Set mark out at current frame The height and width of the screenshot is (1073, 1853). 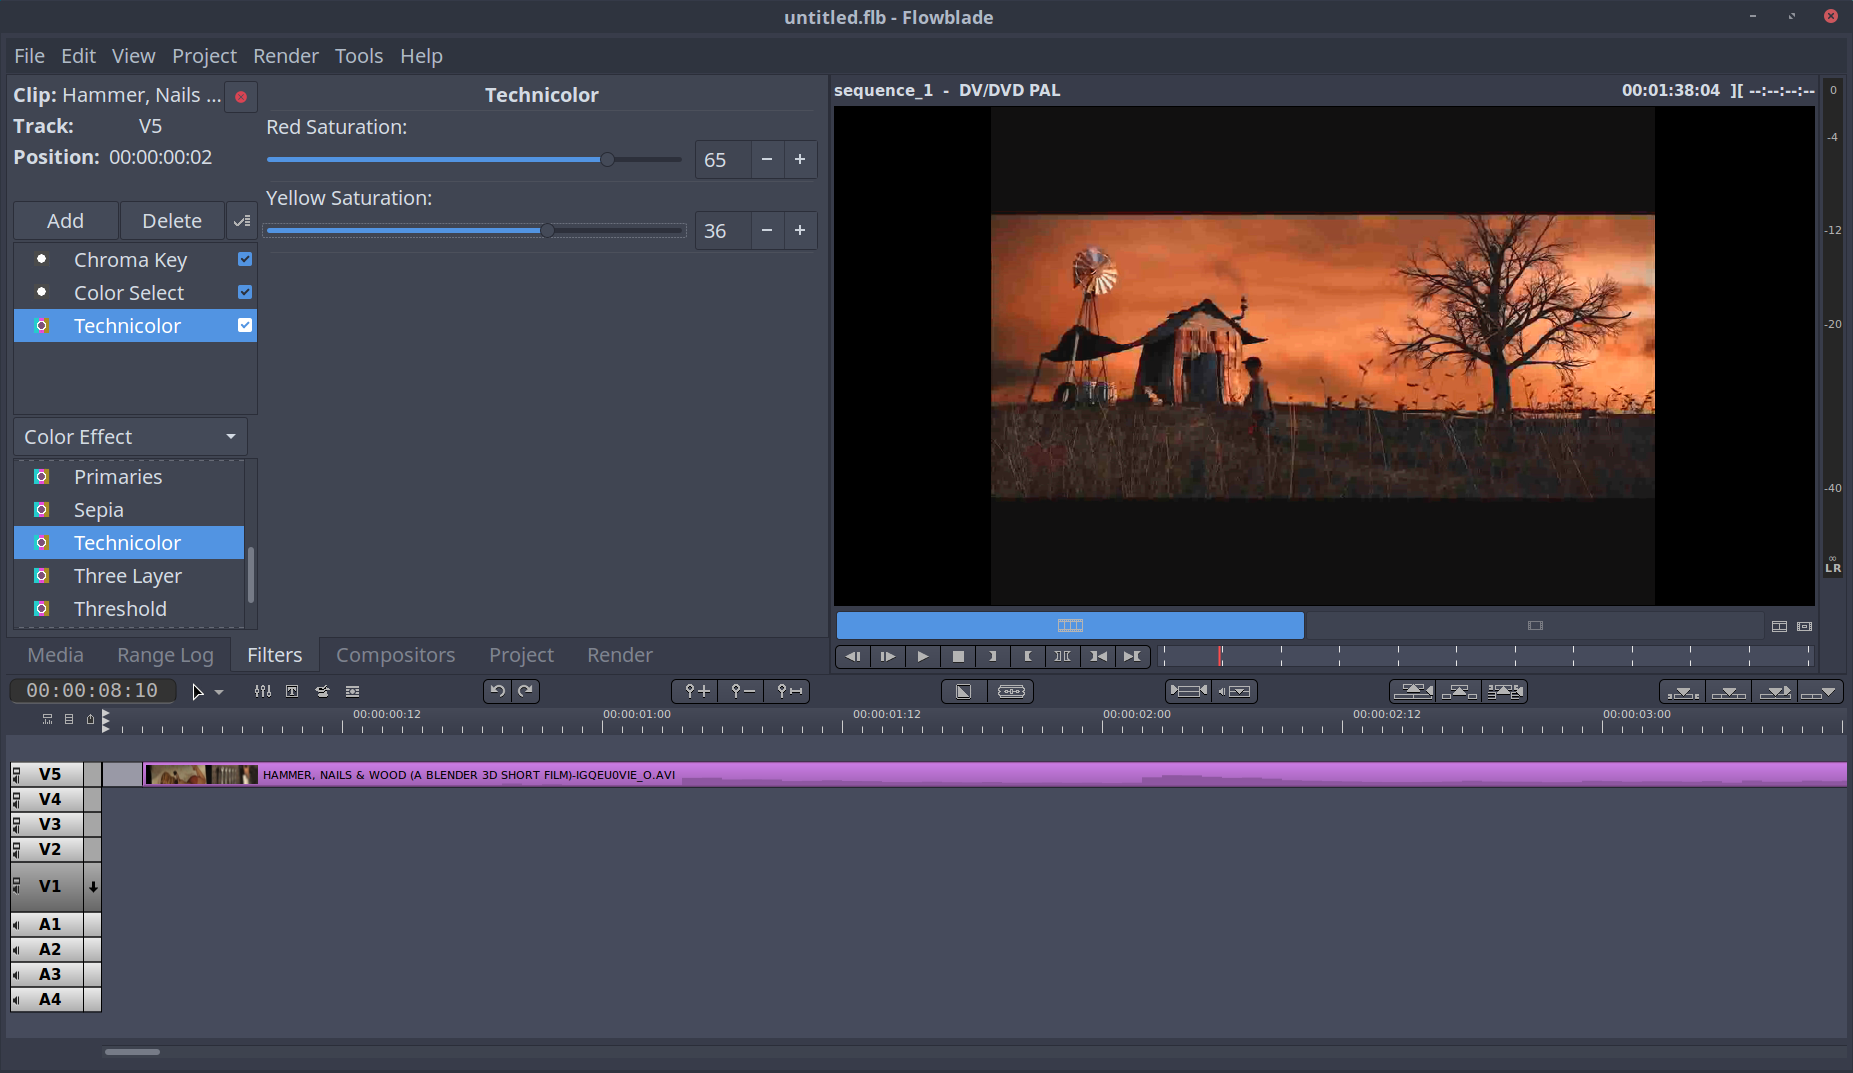coord(1028,656)
